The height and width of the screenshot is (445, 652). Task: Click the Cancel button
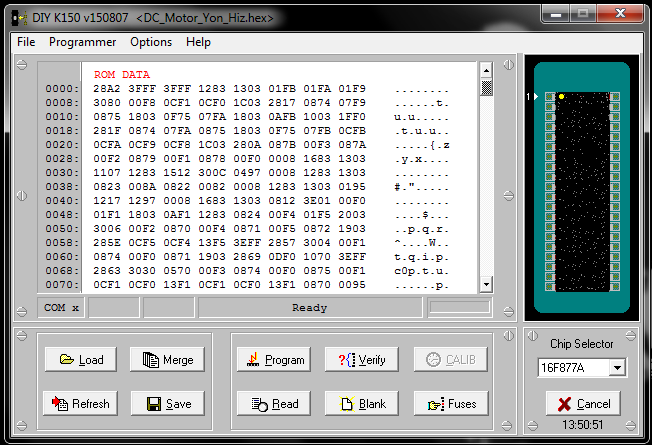[583, 403]
